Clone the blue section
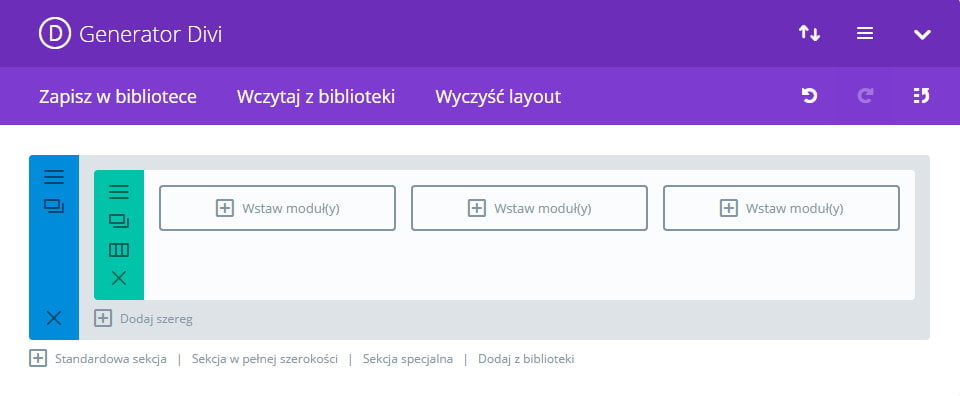 (54, 206)
